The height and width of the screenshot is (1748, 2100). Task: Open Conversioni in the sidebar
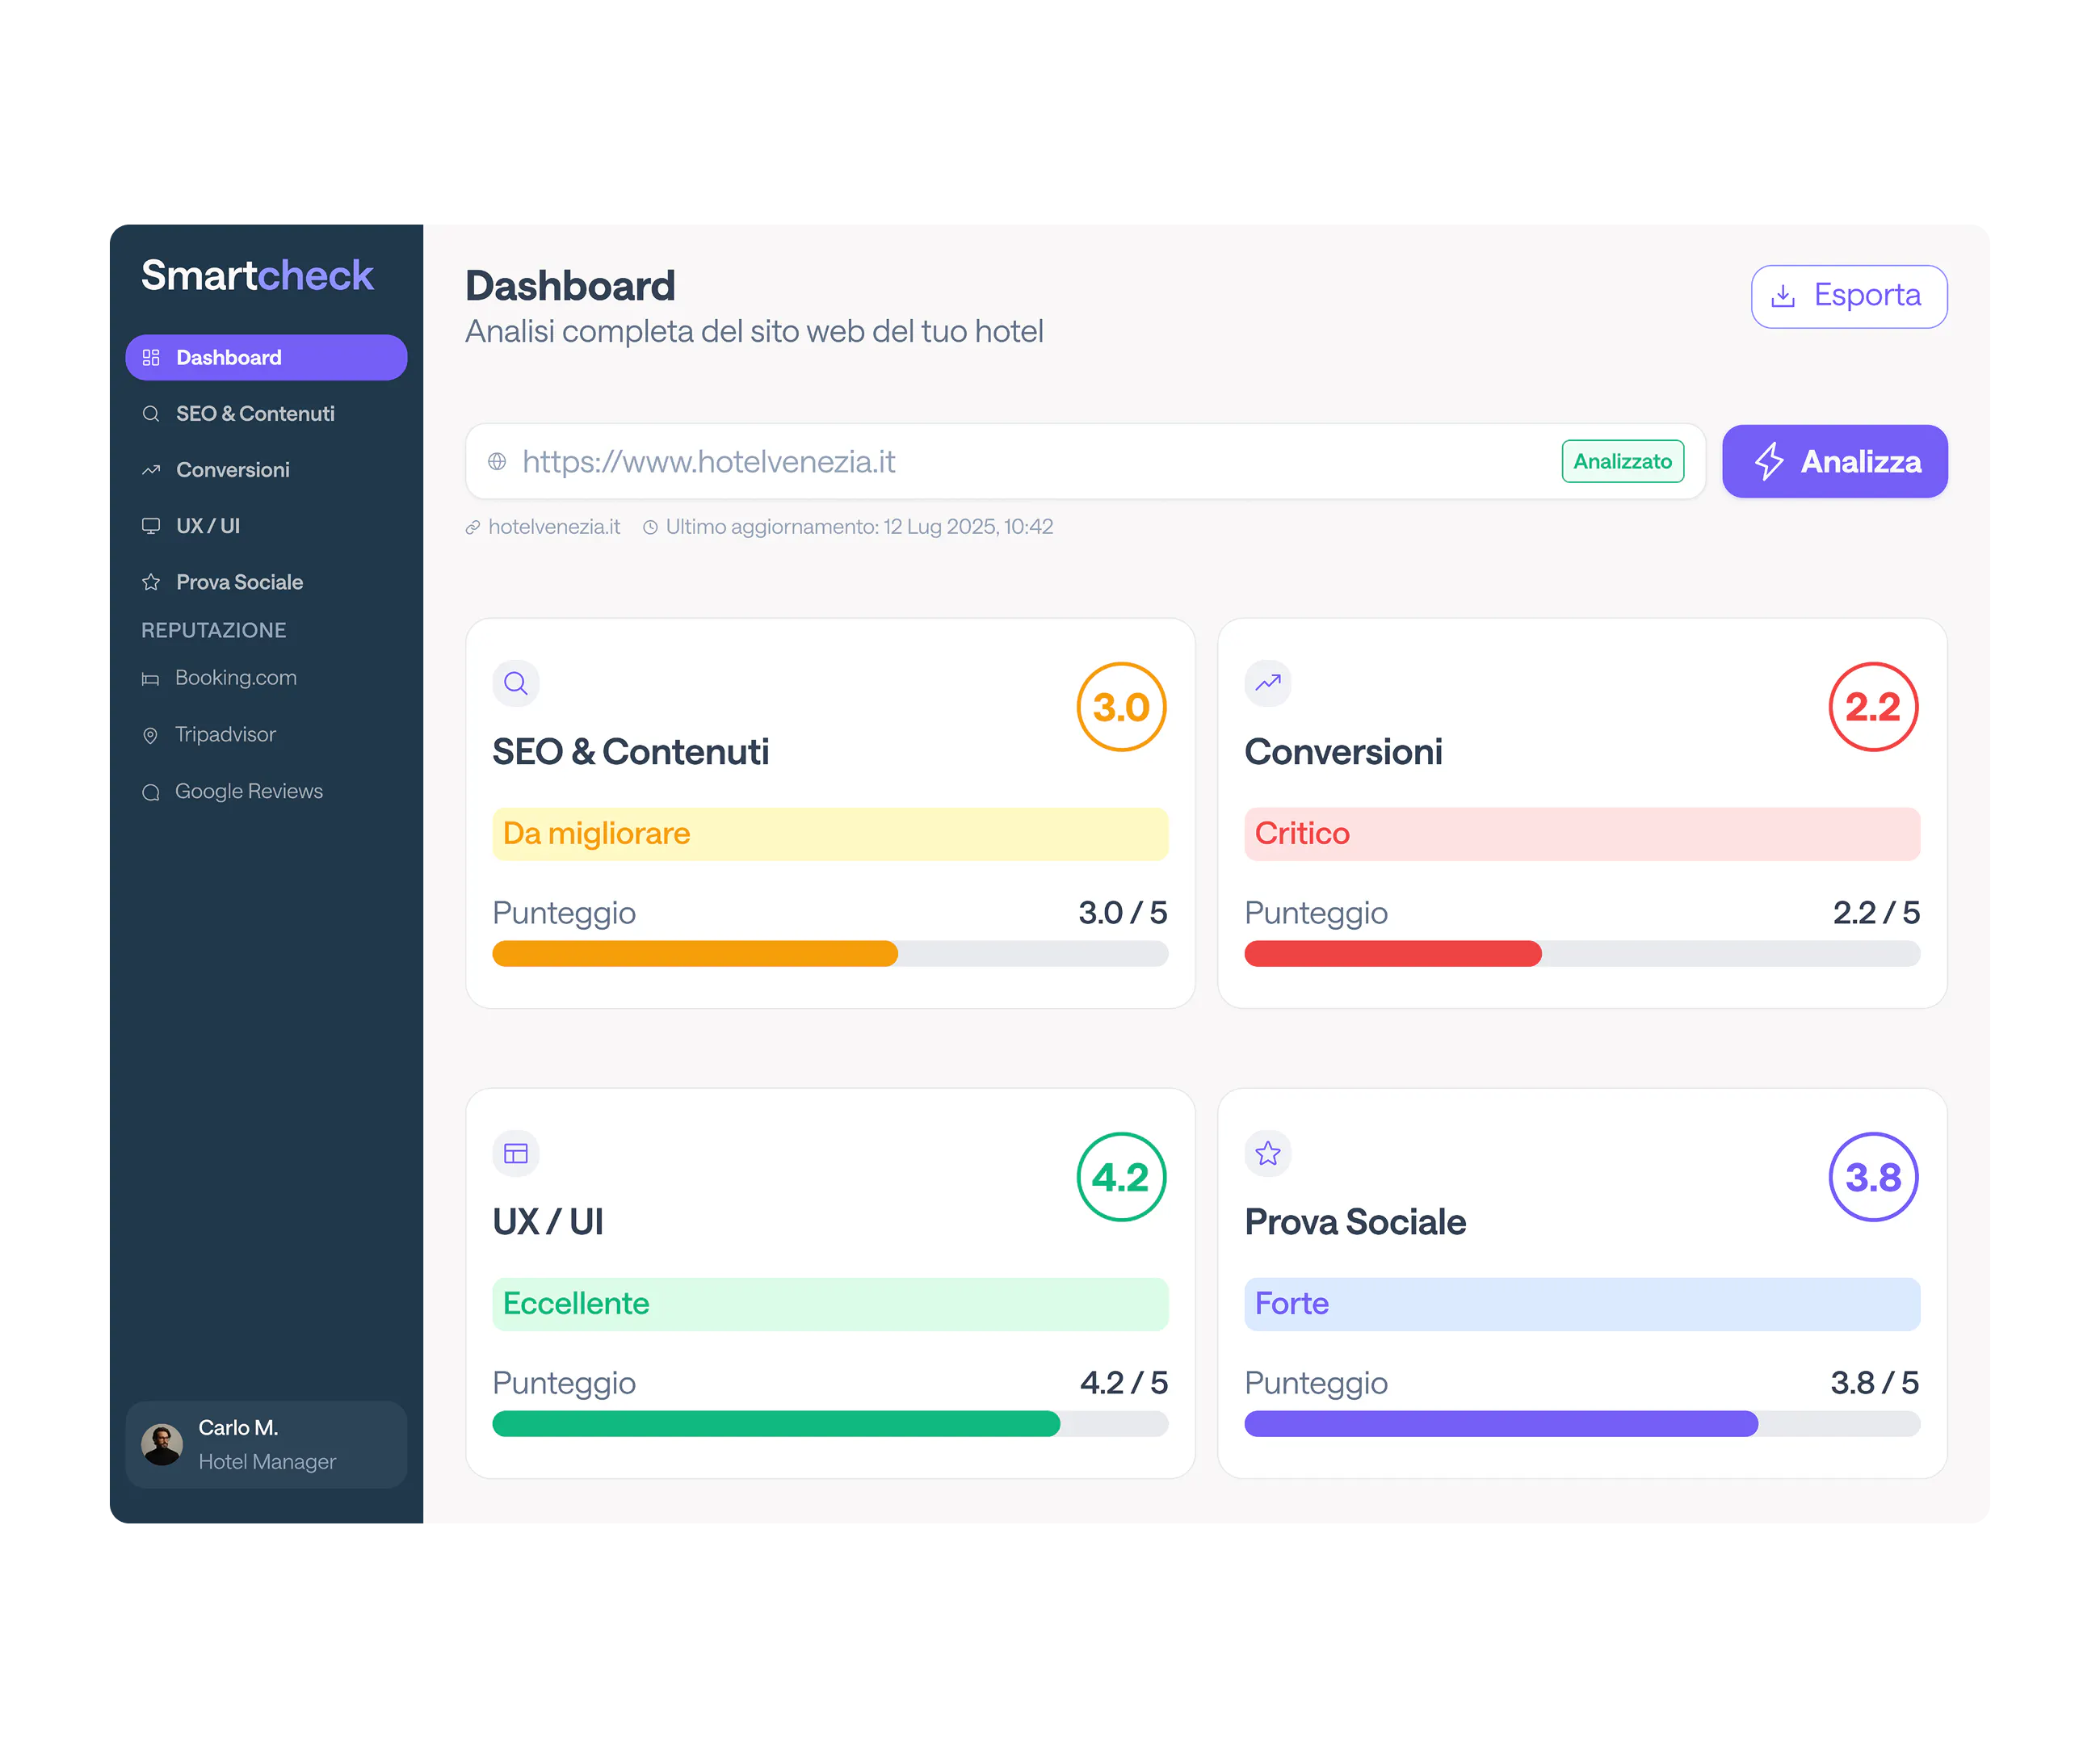point(266,470)
